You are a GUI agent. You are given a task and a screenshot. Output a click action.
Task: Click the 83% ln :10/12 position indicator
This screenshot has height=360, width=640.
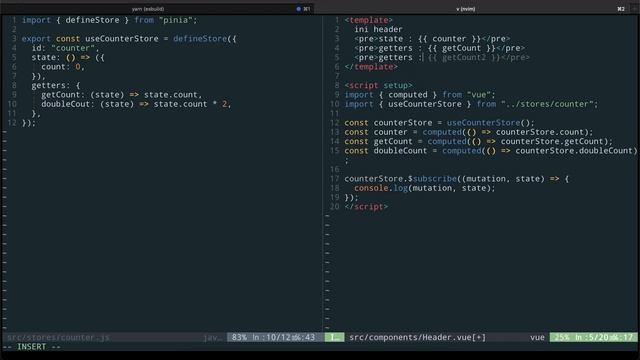[x=273, y=337]
